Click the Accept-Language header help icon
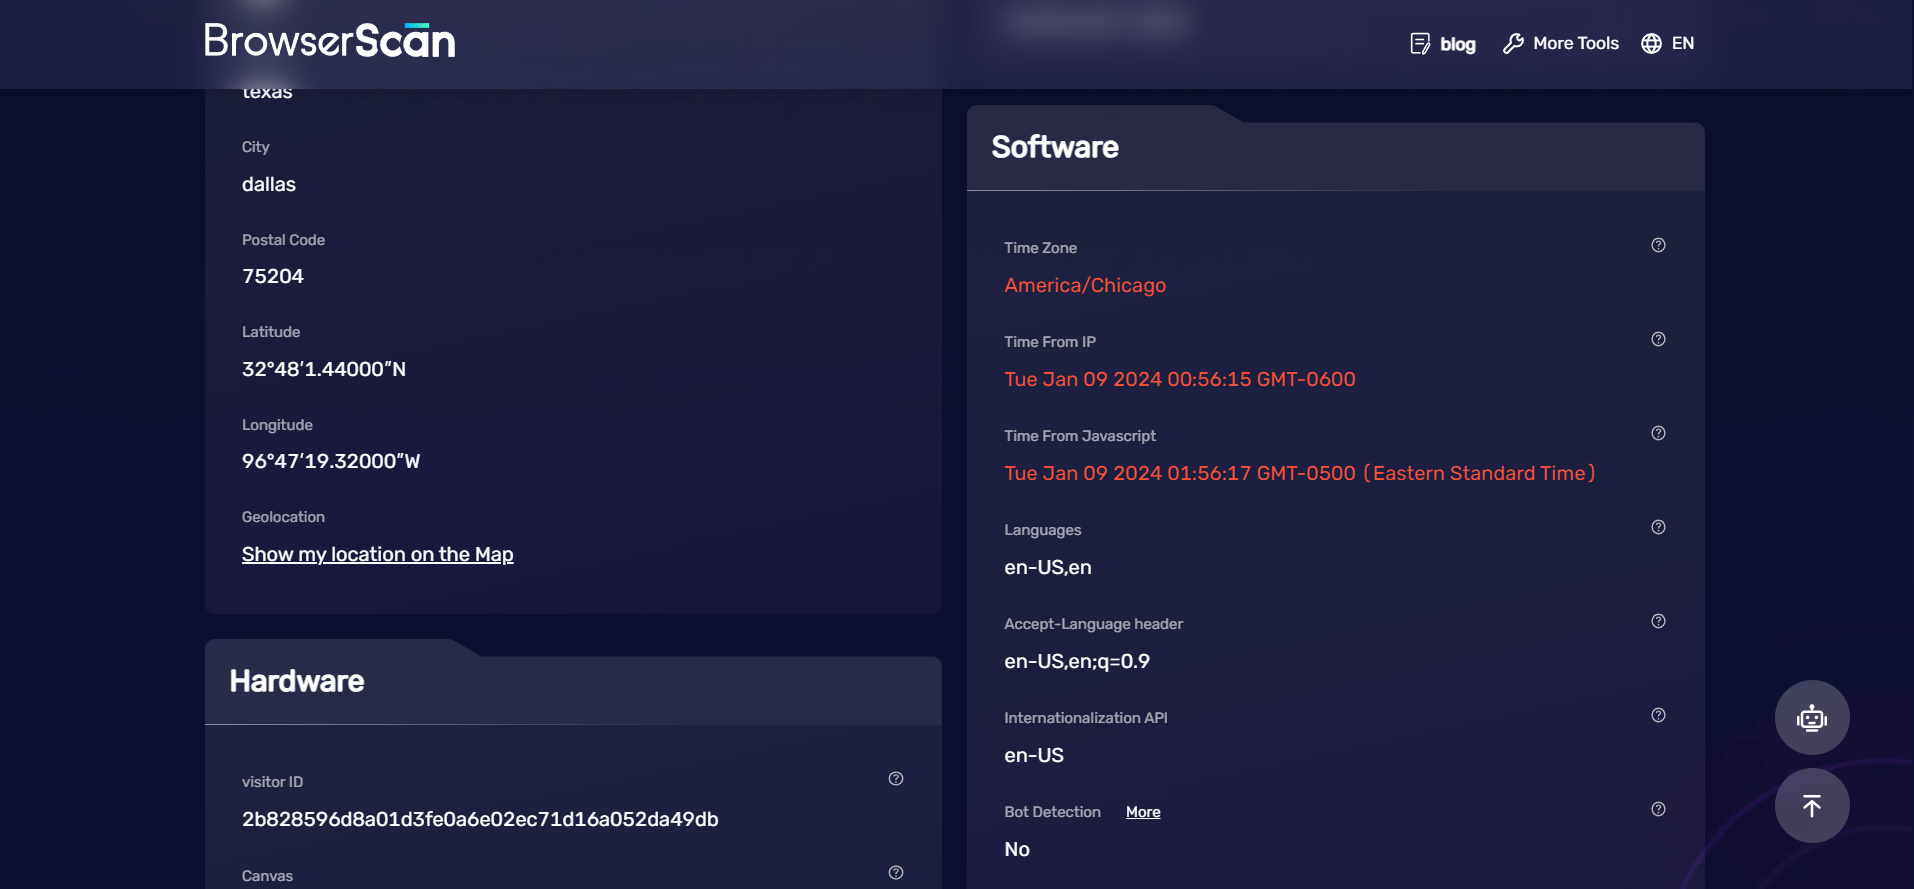Image resolution: width=1914 pixels, height=889 pixels. tap(1658, 622)
